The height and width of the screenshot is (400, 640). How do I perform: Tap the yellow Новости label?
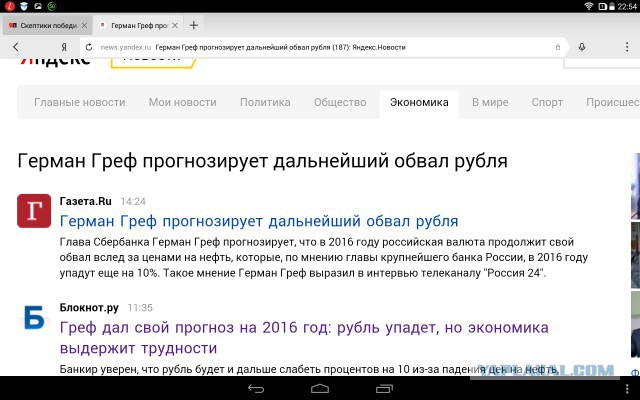[153, 62]
